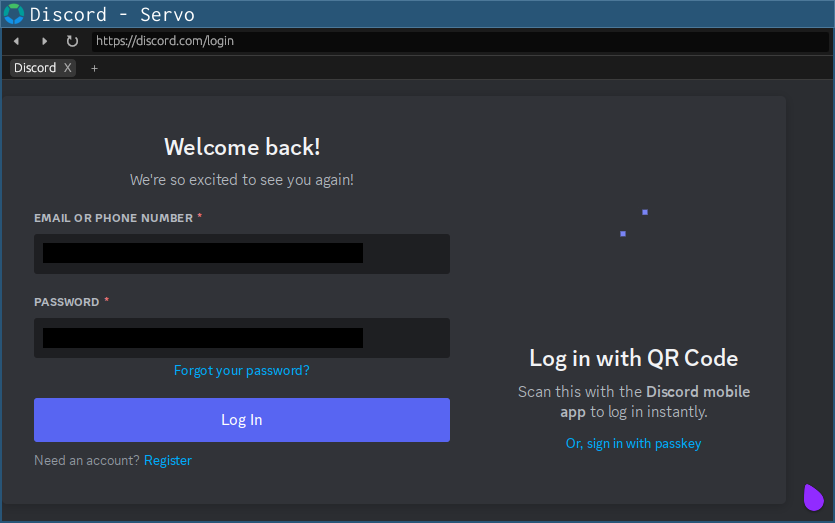The height and width of the screenshot is (523, 835).
Task: Click the purple droplet icon at bottom right
Action: point(814,497)
